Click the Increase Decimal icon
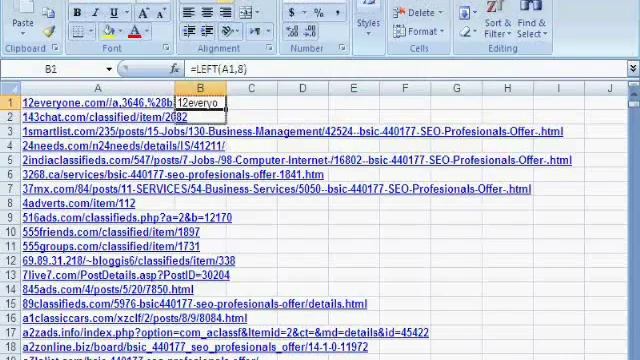This screenshot has height=360, width=640. click(x=292, y=31)
